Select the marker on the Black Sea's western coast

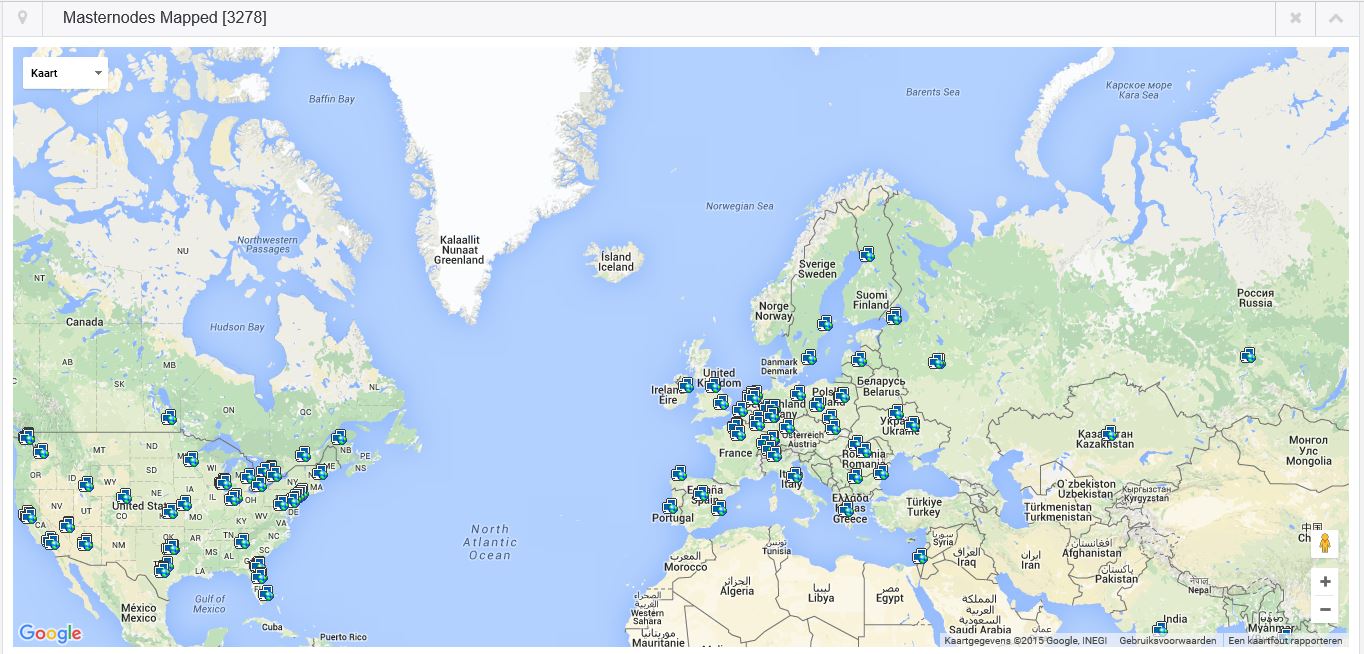(880, 472)
